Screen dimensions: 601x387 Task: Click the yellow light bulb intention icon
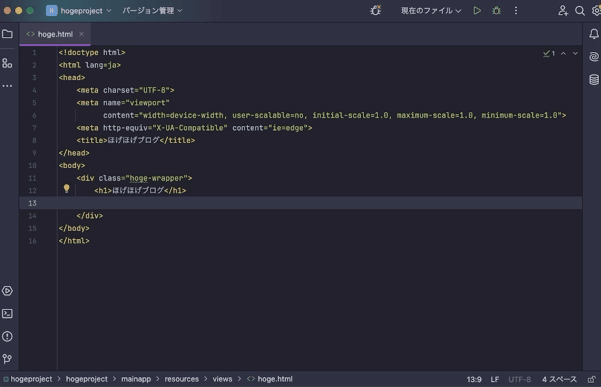point(67,189)
